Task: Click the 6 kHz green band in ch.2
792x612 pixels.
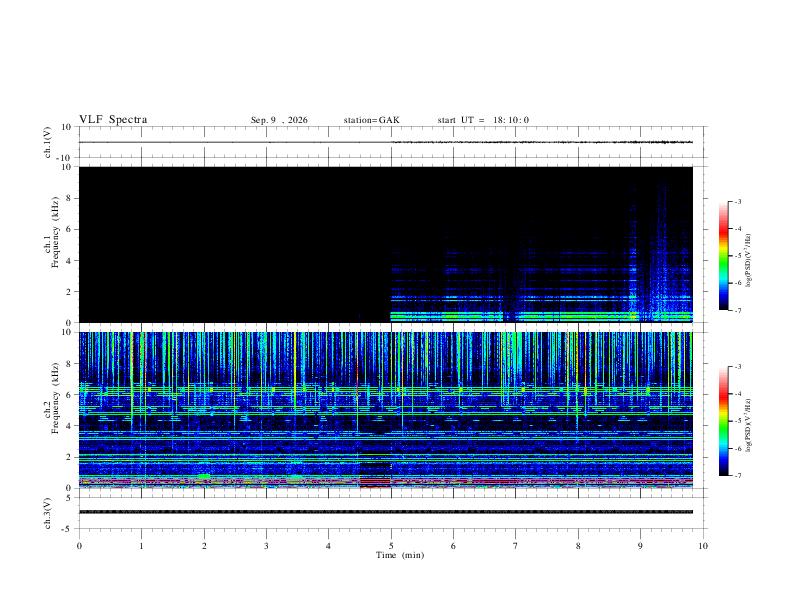Action: pos(386,389)
